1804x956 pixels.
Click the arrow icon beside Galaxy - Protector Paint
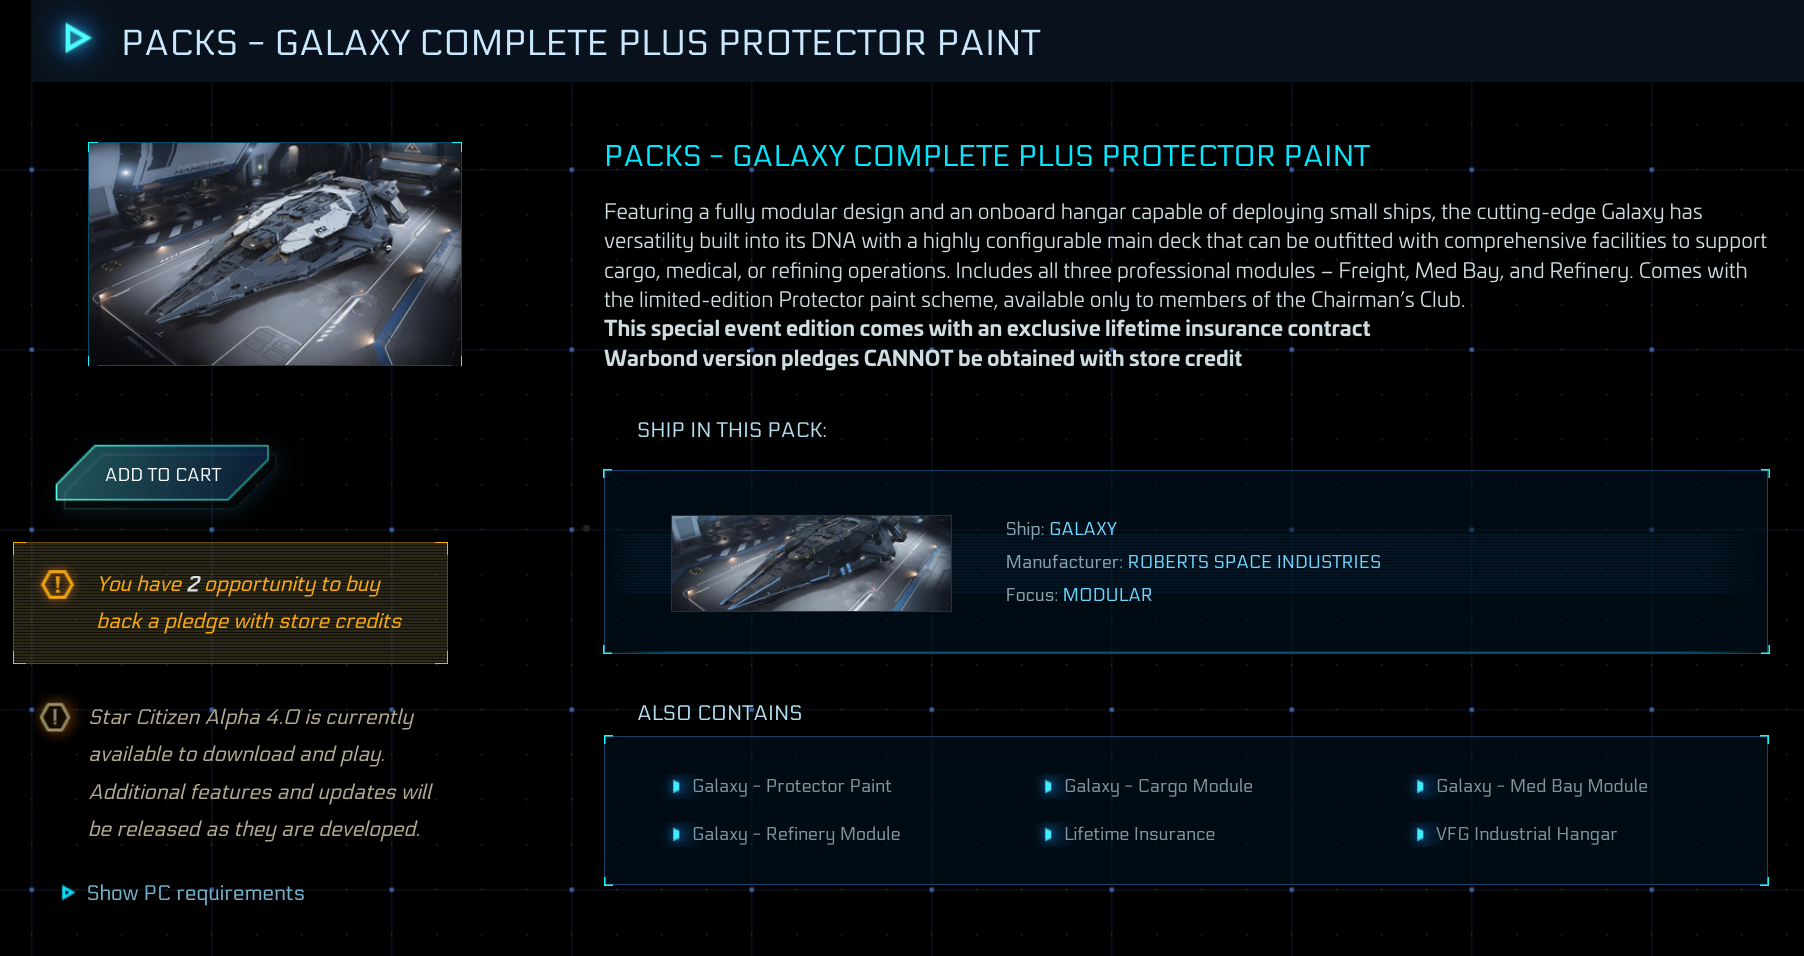click(677, 787)
